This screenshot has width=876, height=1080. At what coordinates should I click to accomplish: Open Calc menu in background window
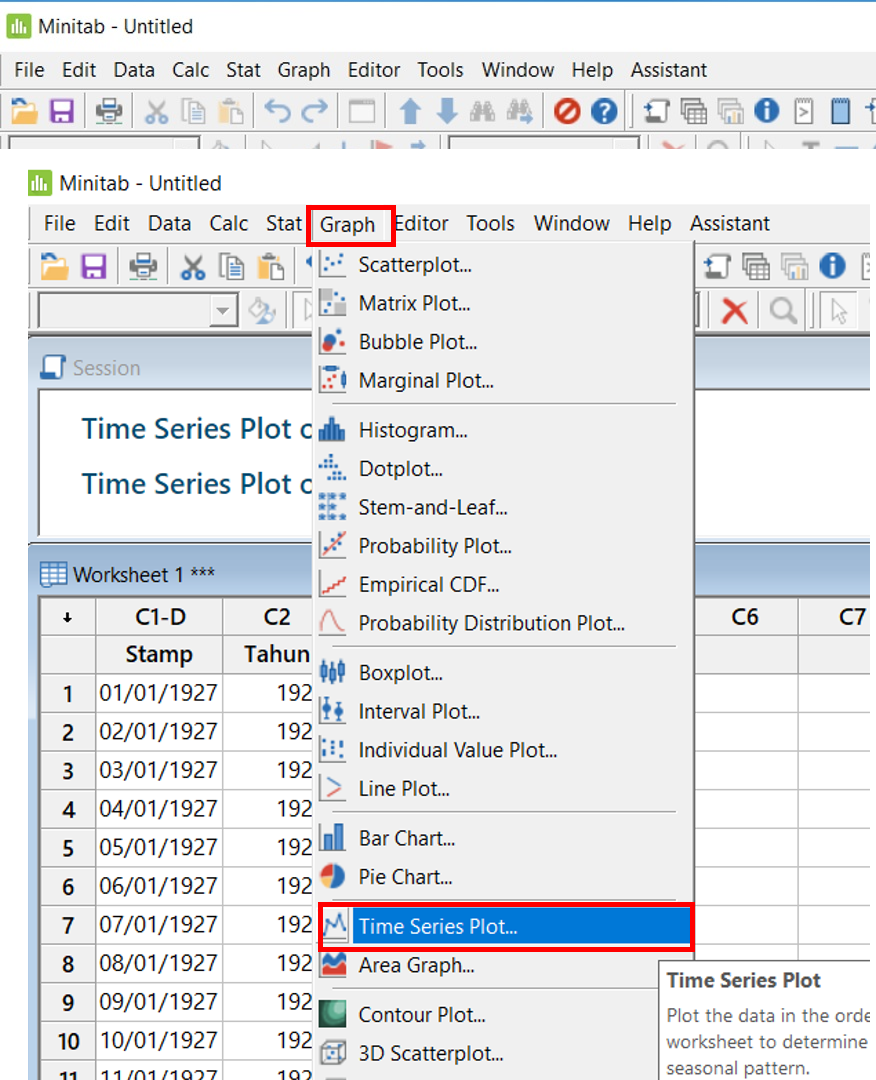click(x=190, y=70)
